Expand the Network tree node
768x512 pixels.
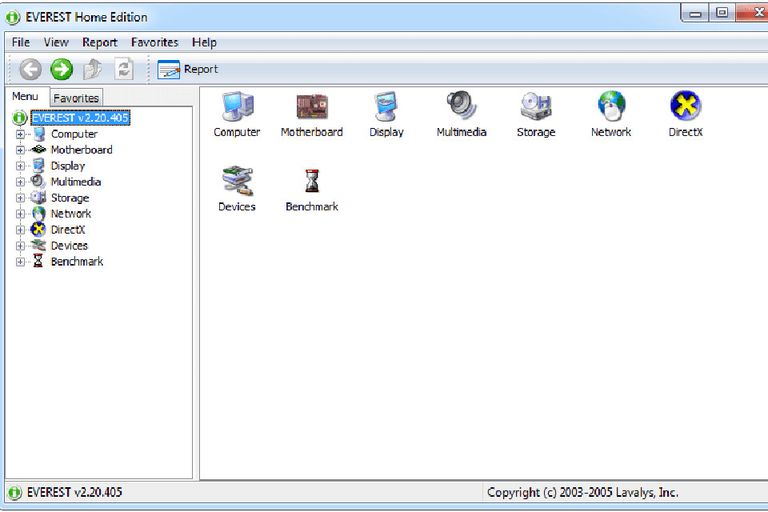pos(20,214)
